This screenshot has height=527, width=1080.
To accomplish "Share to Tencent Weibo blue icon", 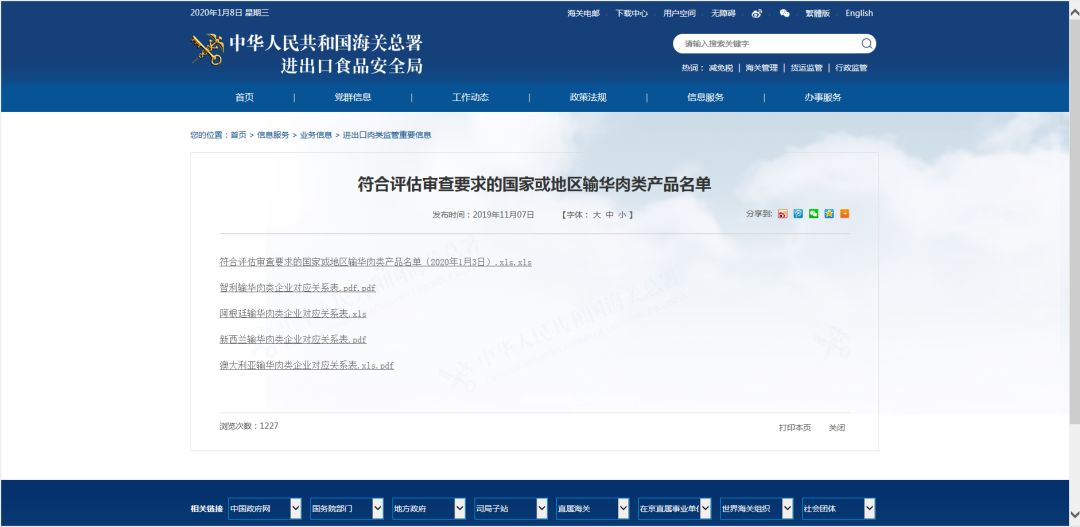I will click(x=798, y=214).
